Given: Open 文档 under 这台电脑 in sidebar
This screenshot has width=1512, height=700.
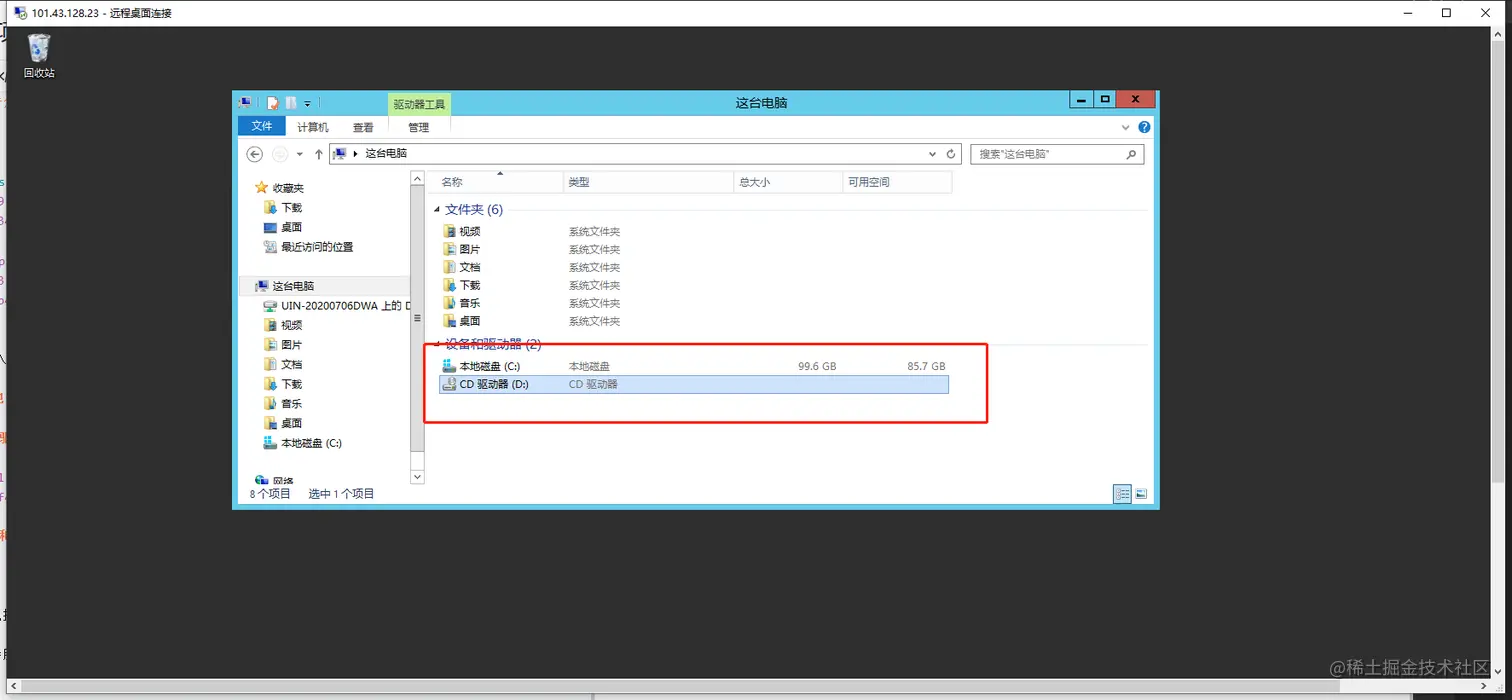Looking at the screenshot, I should (291, 364).
